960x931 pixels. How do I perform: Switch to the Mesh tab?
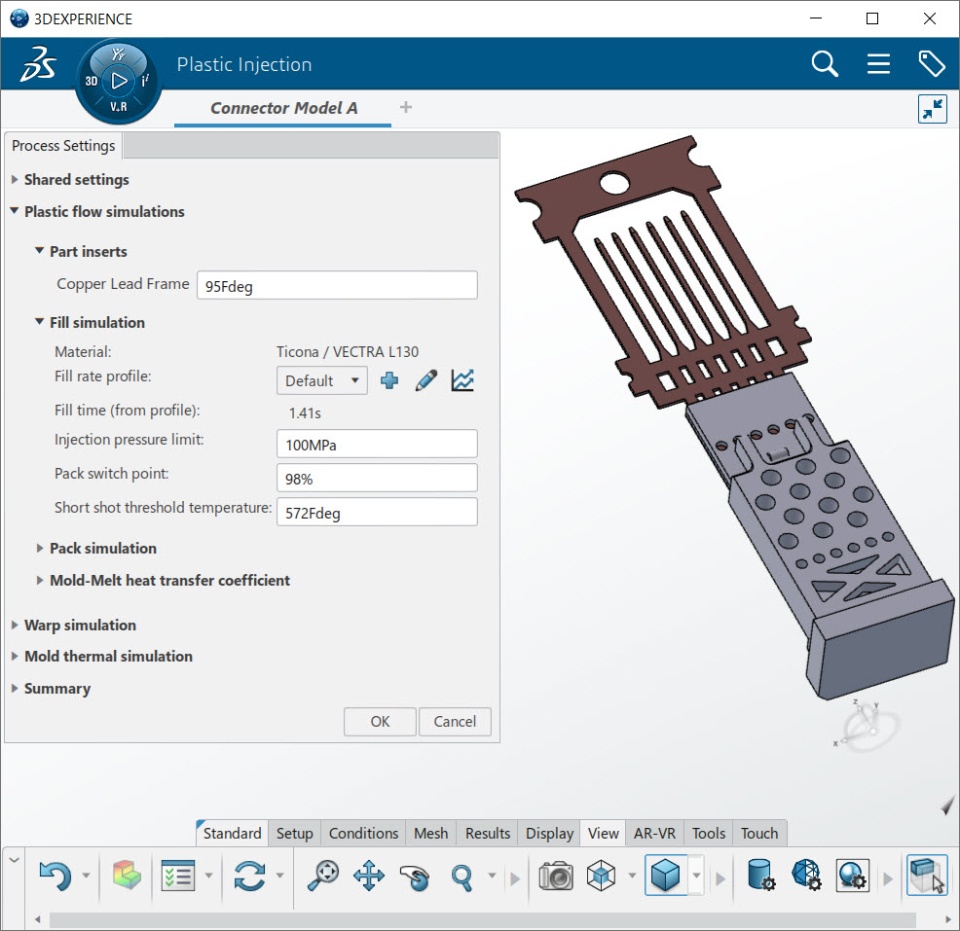[431, 833]
